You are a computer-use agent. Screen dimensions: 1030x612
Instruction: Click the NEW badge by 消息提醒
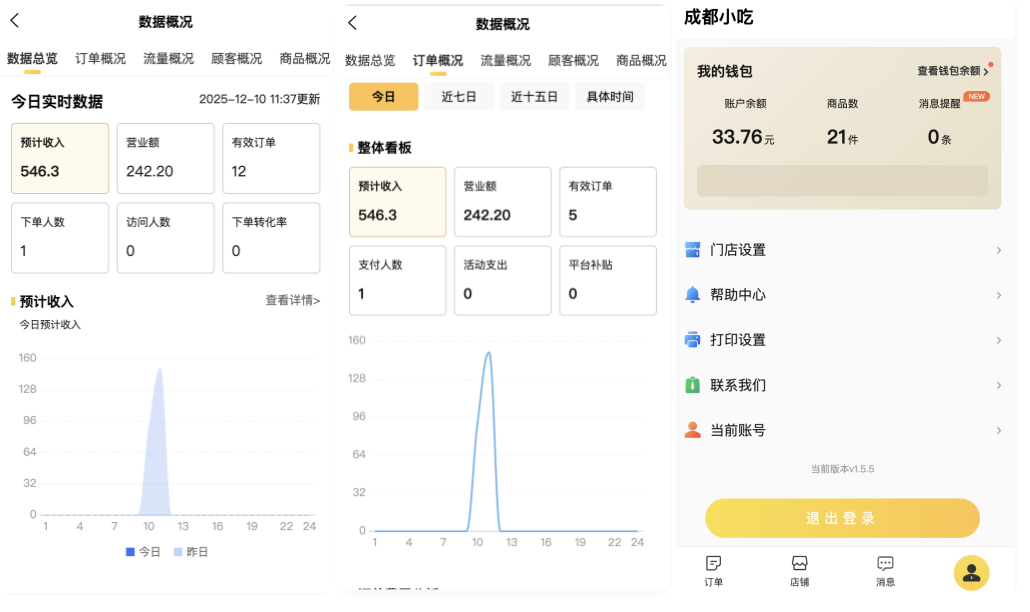pos(977,97)
